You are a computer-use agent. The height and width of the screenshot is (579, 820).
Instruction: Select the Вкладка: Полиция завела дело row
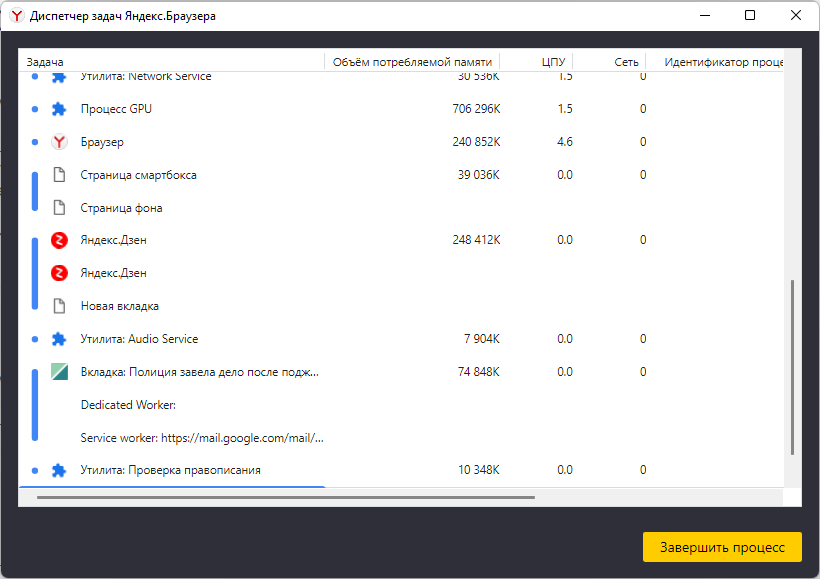click(x=401, y=372)
